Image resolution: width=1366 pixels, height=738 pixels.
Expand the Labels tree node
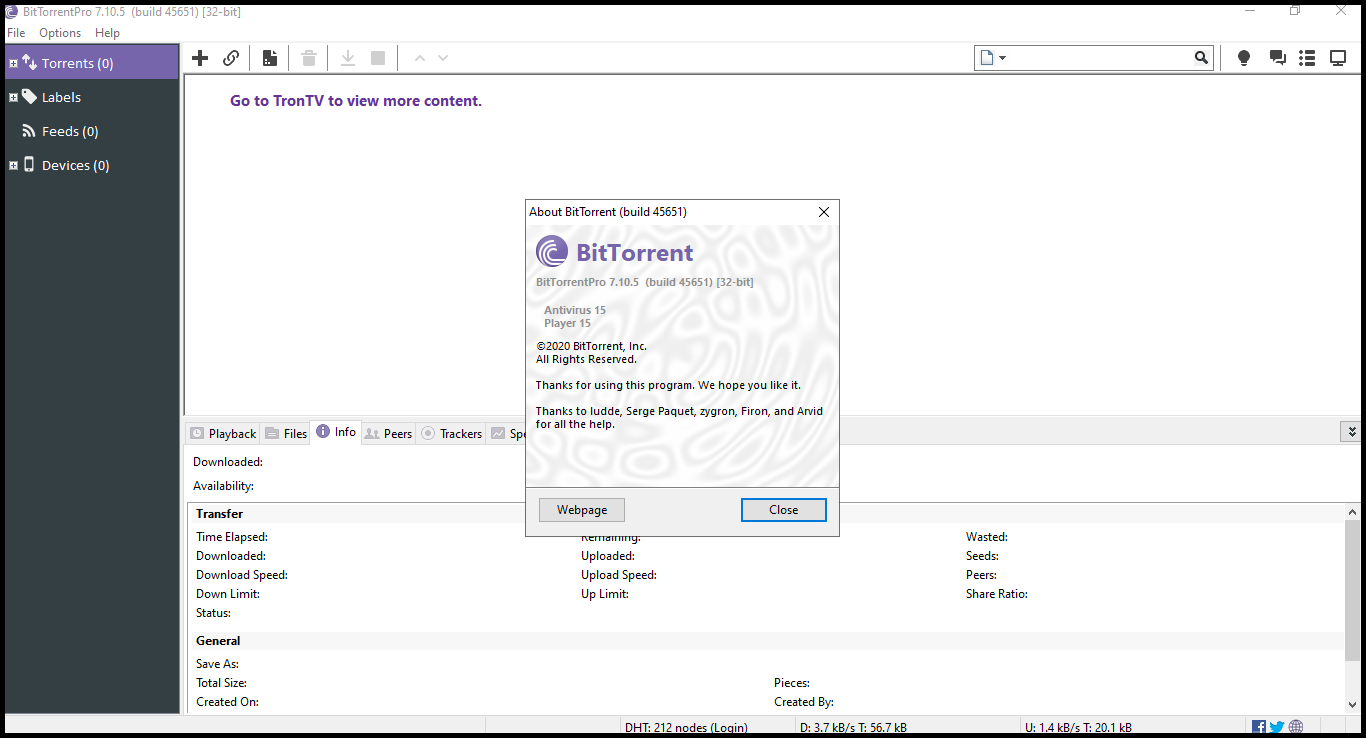coord(13,97)
